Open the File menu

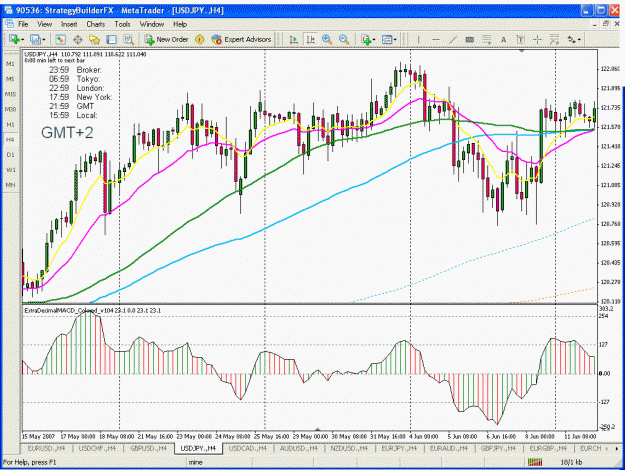click(x=23, y=24)
